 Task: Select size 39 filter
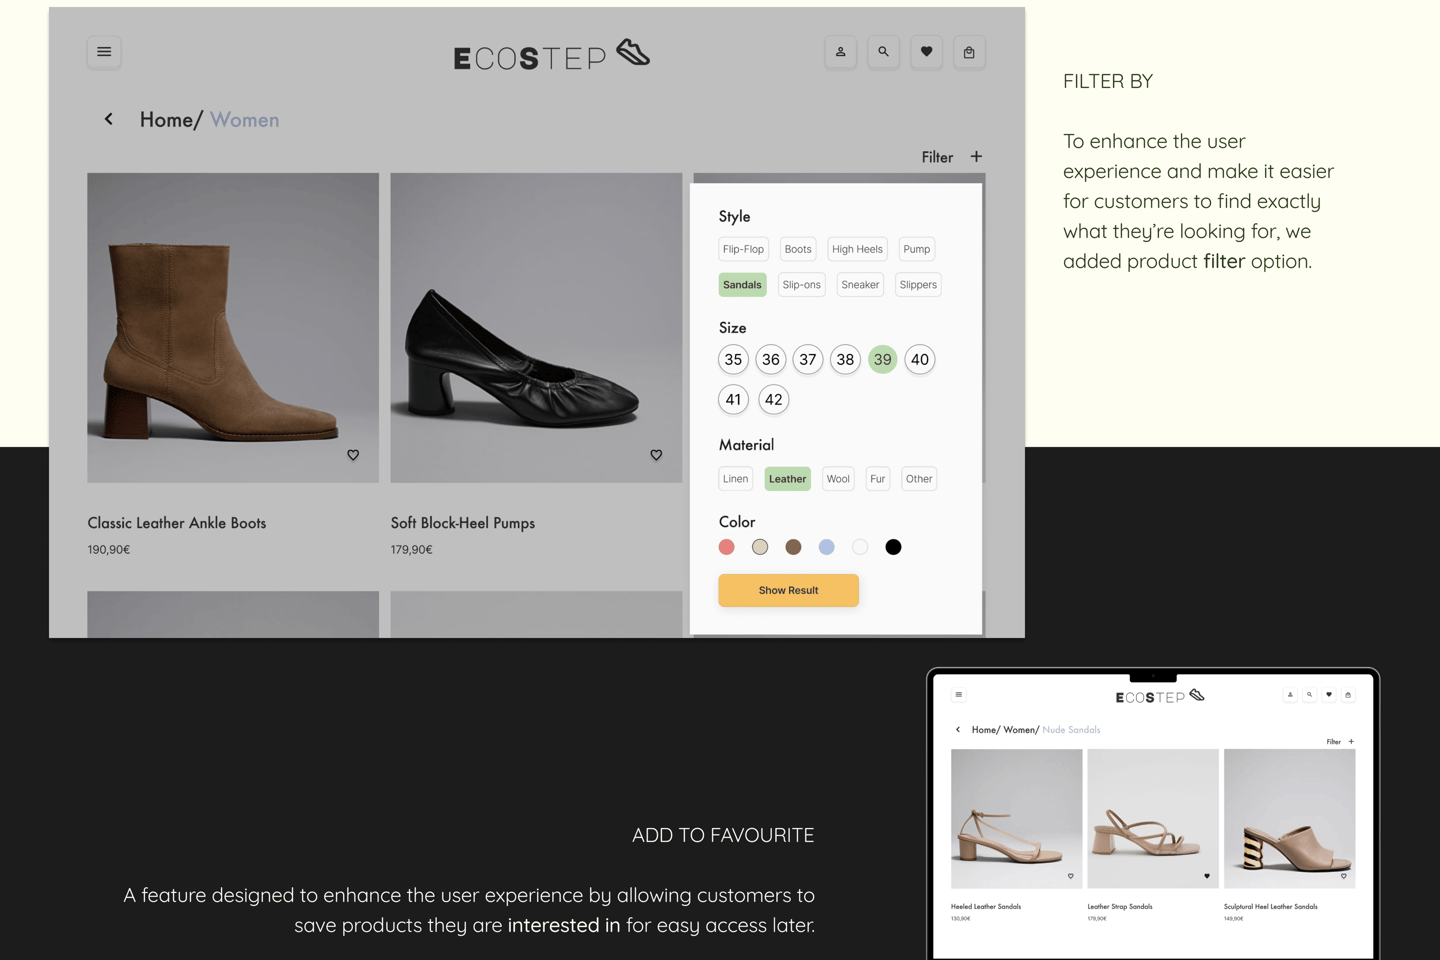coord(882,360)
